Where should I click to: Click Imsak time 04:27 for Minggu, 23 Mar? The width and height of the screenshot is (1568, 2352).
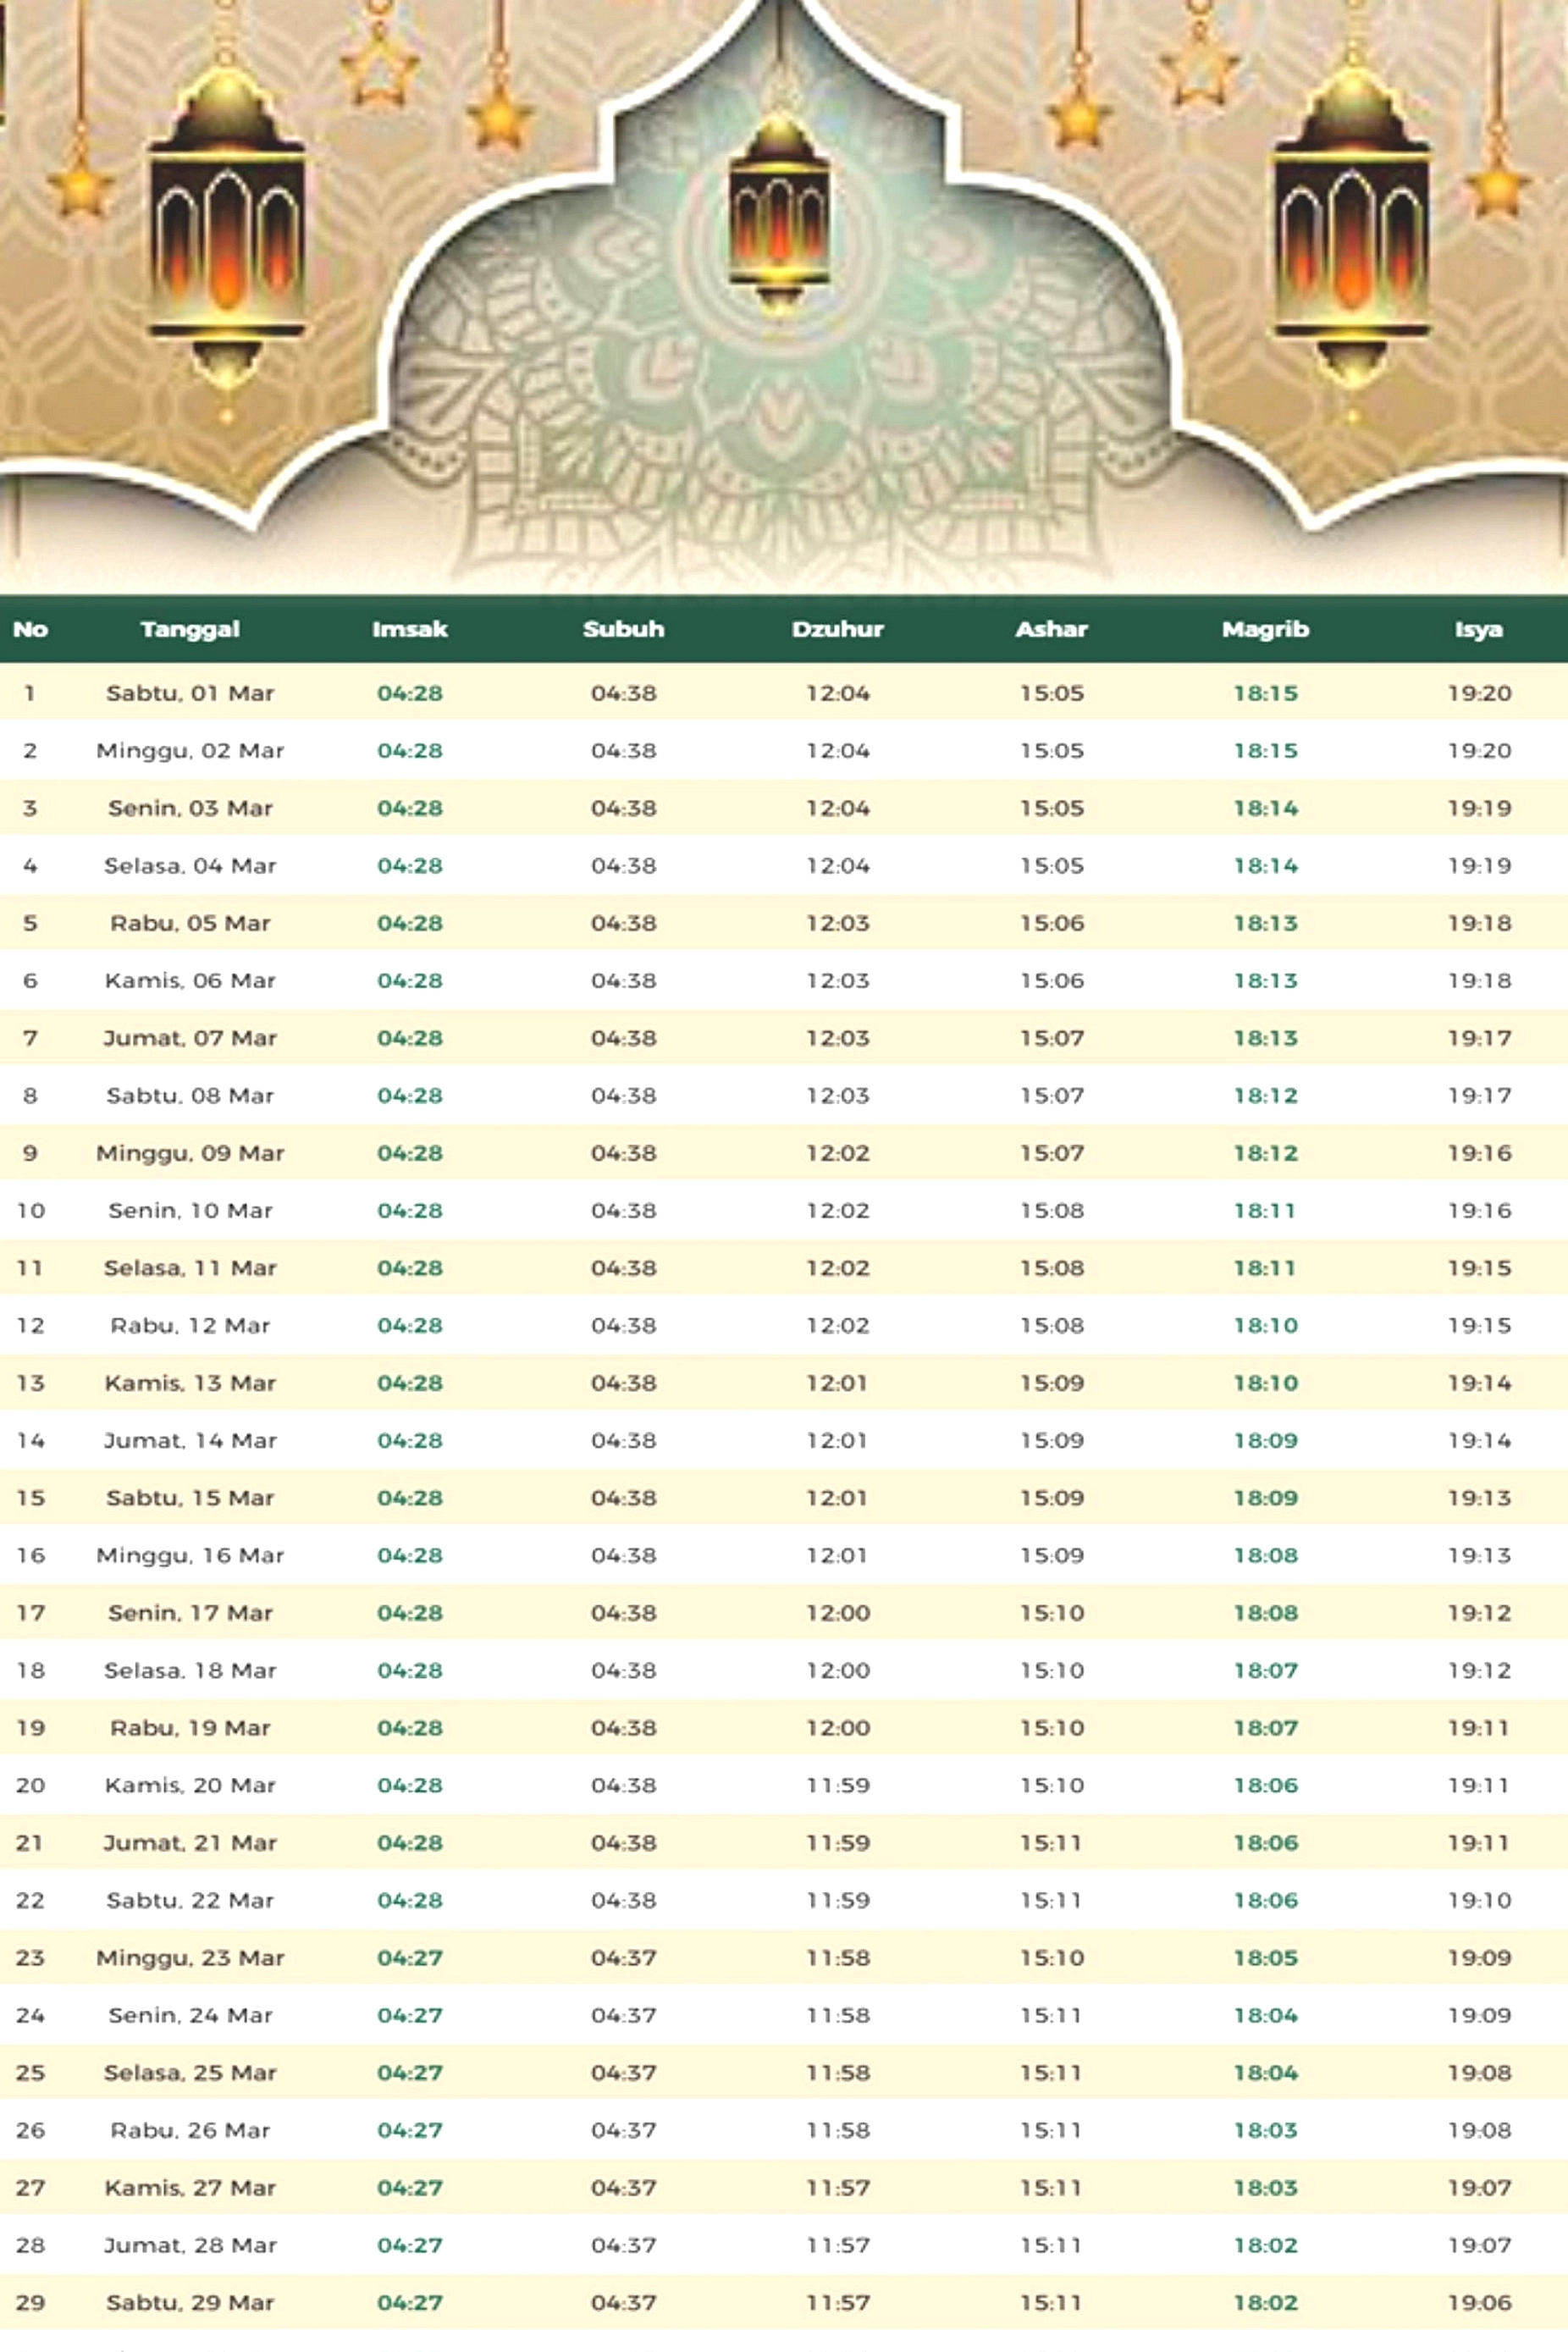pyautogui.click(x=410, y=1958)
